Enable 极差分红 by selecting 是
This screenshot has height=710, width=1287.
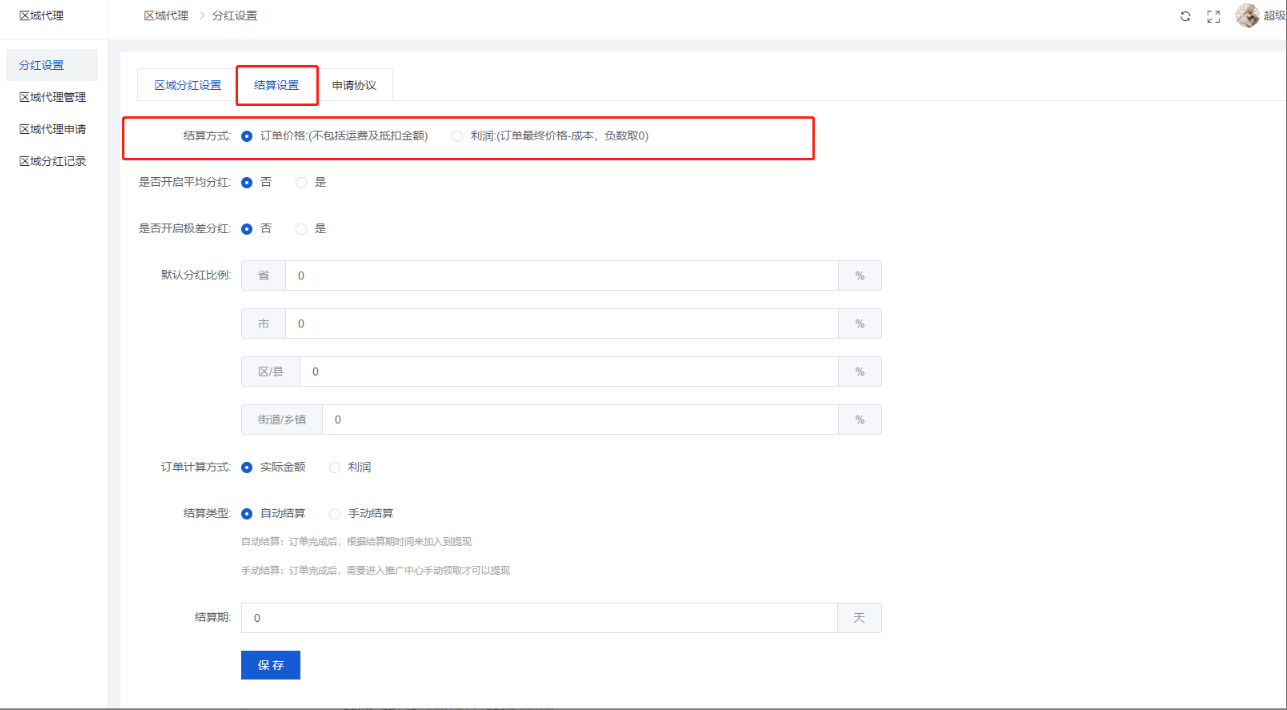pos(301,229)
